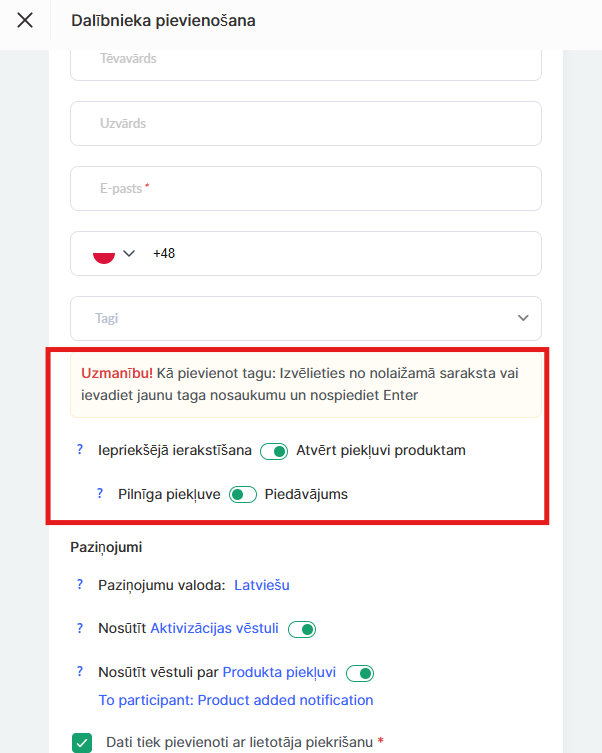602x753 pixels.
Task: Click into the E-pasts input field
Action: (x=305, y=189)
